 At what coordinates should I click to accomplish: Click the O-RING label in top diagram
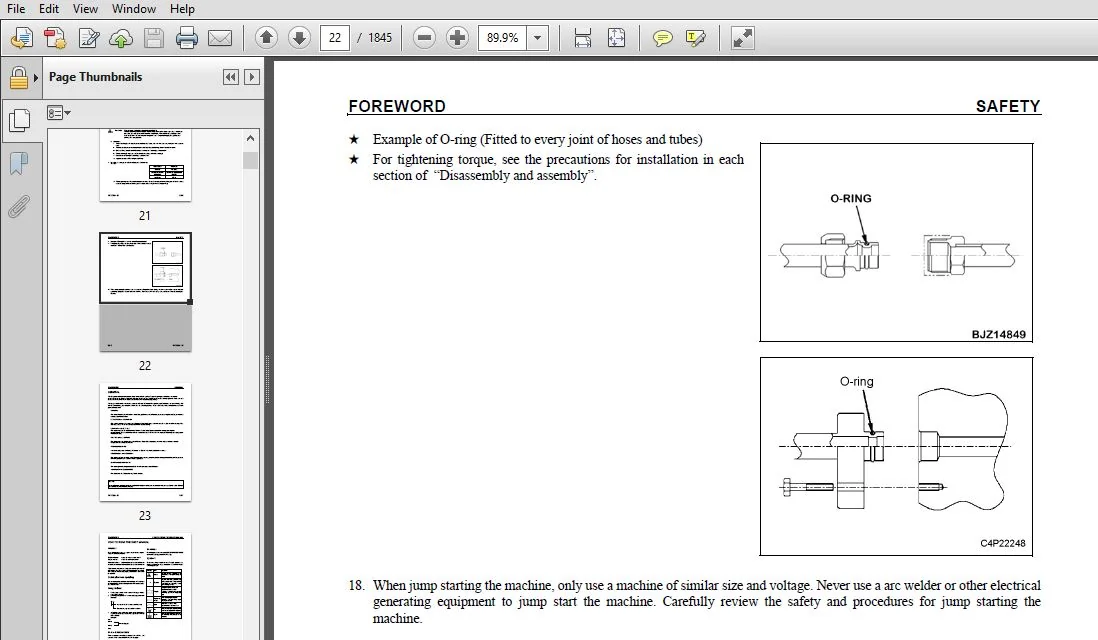851,199
